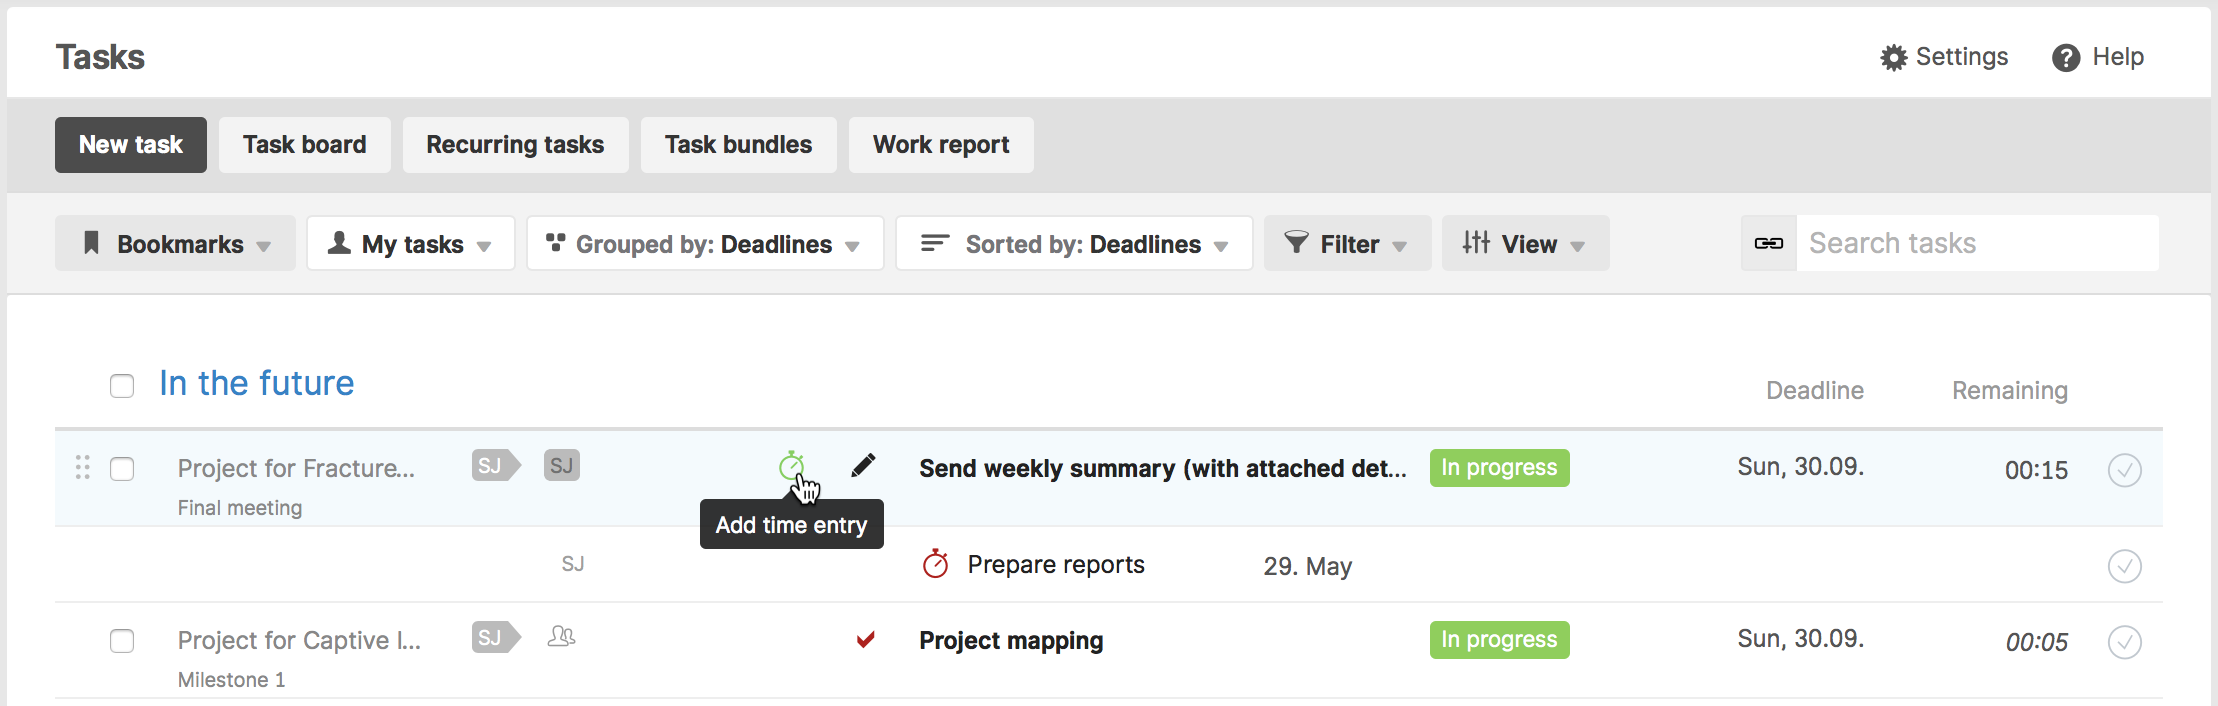2218x706 pixels.
Task: Open the Work report button
Action: pos(941,145)
